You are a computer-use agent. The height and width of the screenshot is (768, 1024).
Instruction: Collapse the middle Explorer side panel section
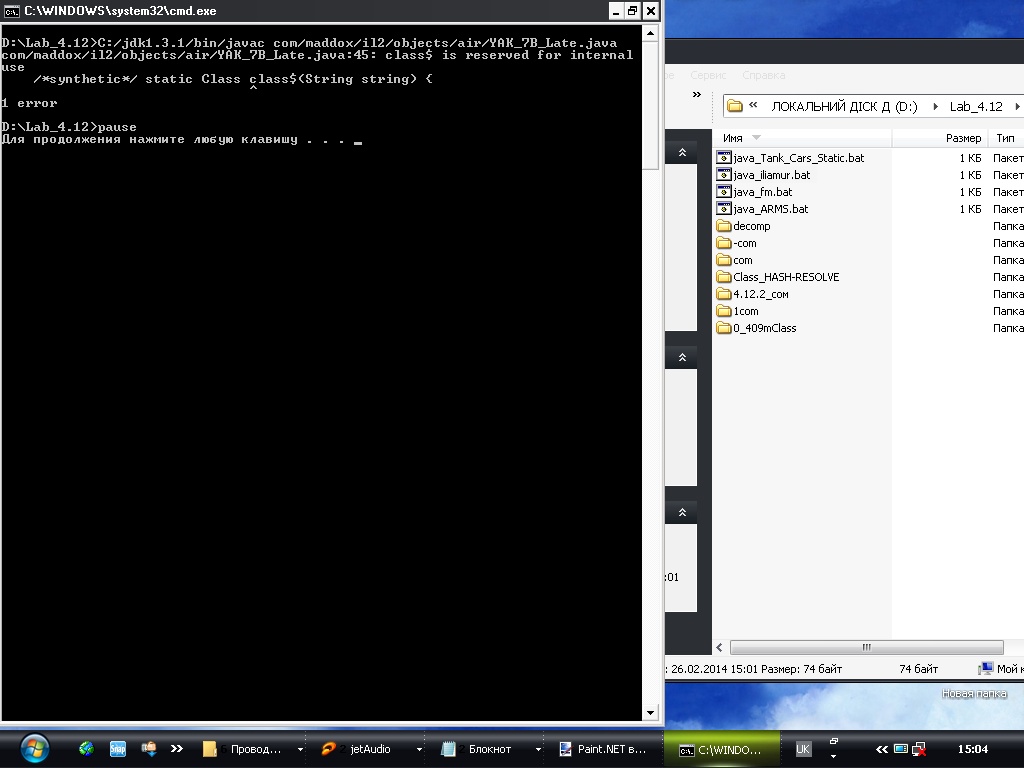pos(682,357)
